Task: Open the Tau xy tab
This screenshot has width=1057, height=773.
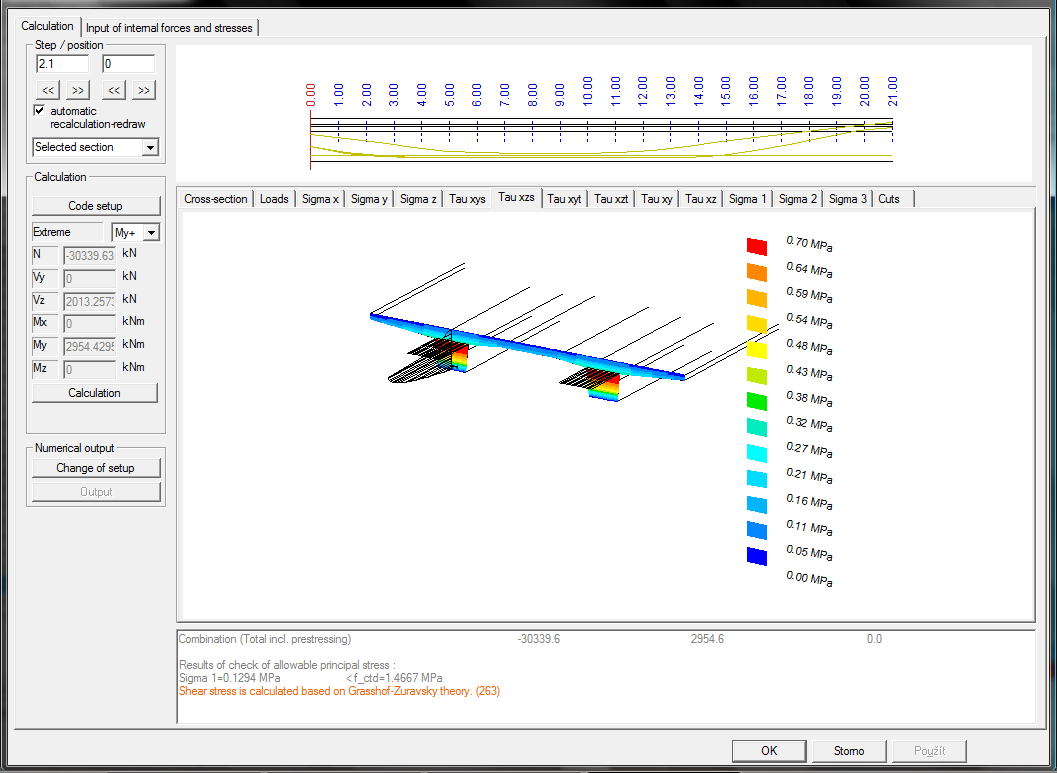Action: click(x=657, y=199)
